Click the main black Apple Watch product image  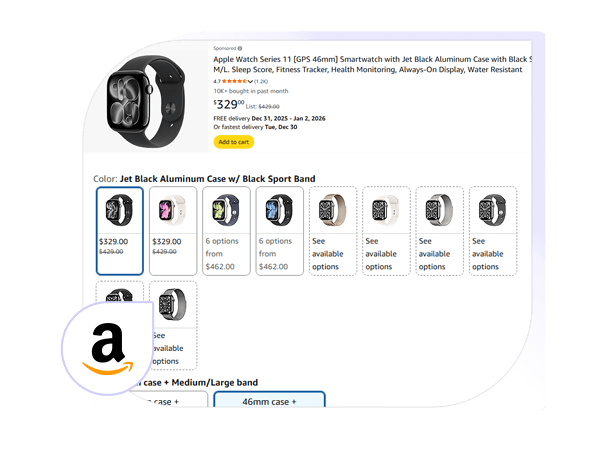click(x=147, y=102)
